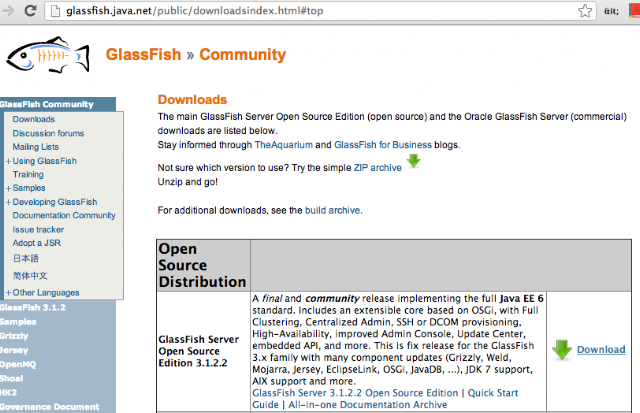
Task: Click GlassFish Community sidebar header
Action: pos(47,104)
